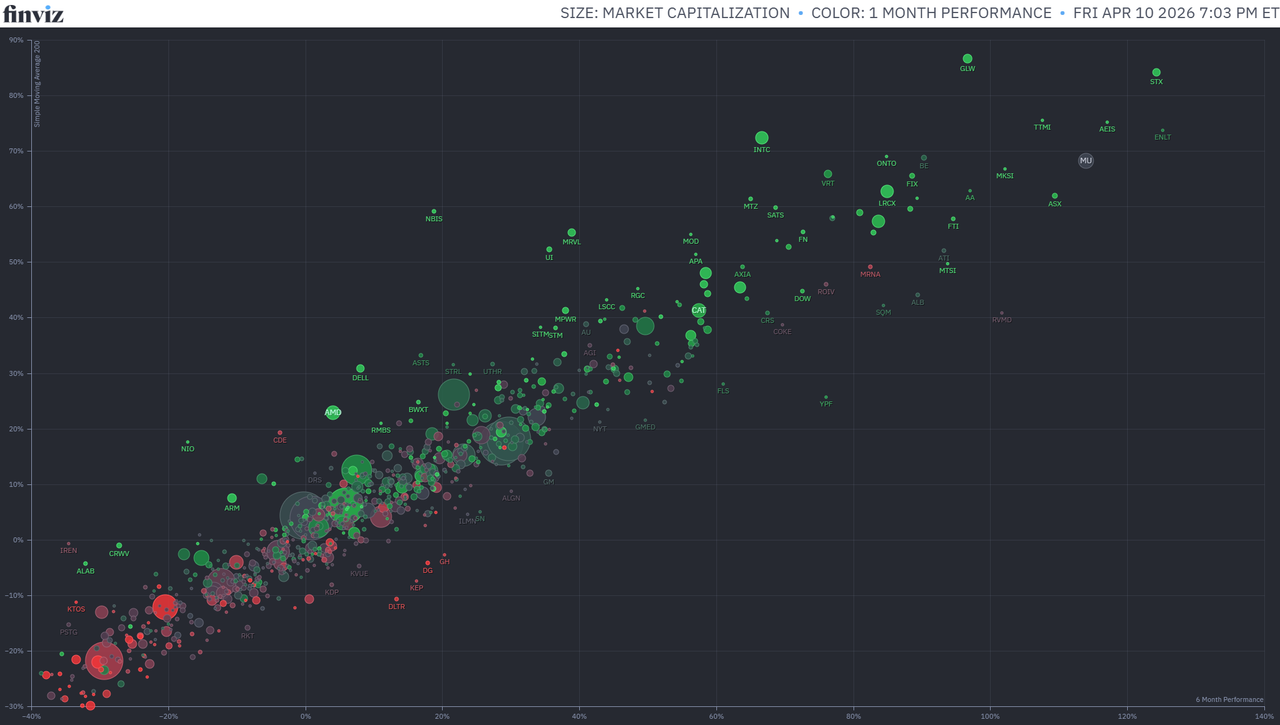The height and width of the screenshot is (725, 1280).
Task: Click the AEIS ticker label
Action: click(1107, 129)
